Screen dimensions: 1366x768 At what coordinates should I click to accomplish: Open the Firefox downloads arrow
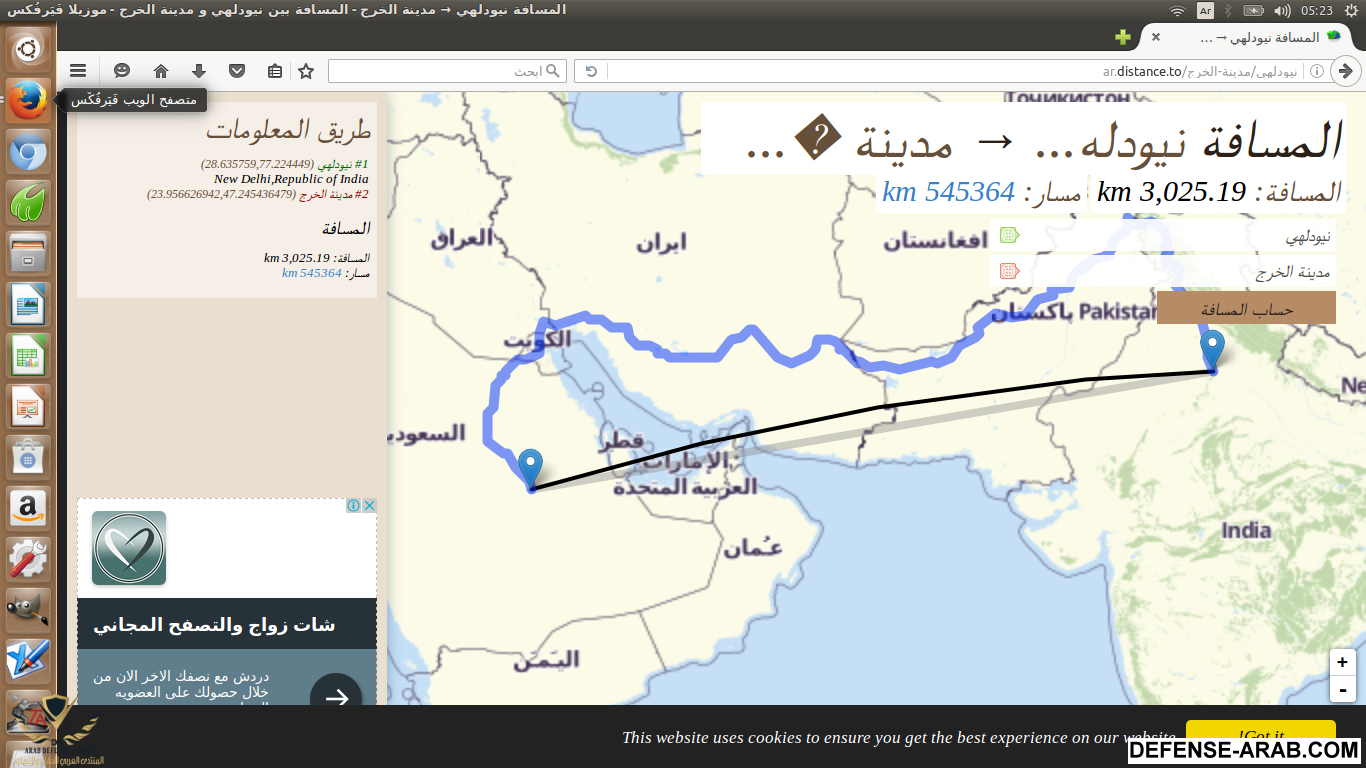click(x=199, y=71)
